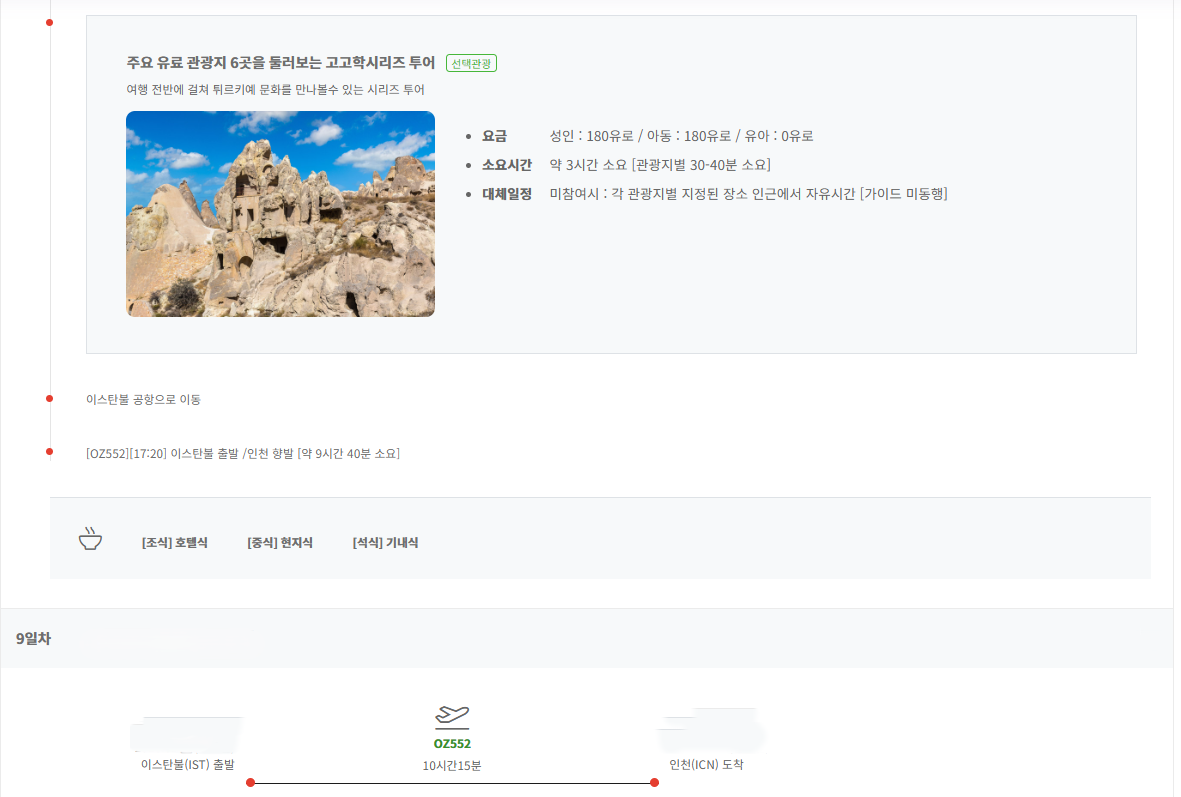
Task: Click the 고고학시리즈 투어 title
Action: point(281,63)
